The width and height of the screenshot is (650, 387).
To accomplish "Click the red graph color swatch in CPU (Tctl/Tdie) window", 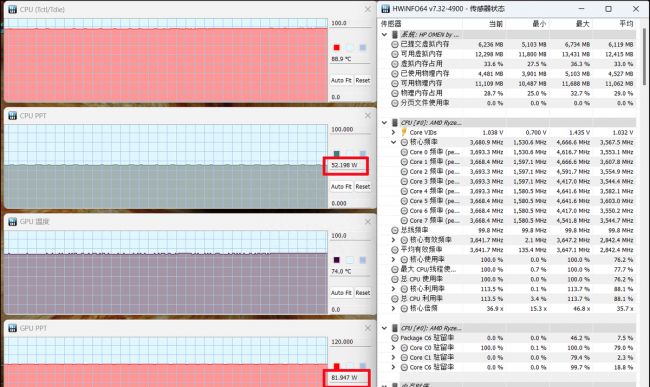I will point(337,48).
